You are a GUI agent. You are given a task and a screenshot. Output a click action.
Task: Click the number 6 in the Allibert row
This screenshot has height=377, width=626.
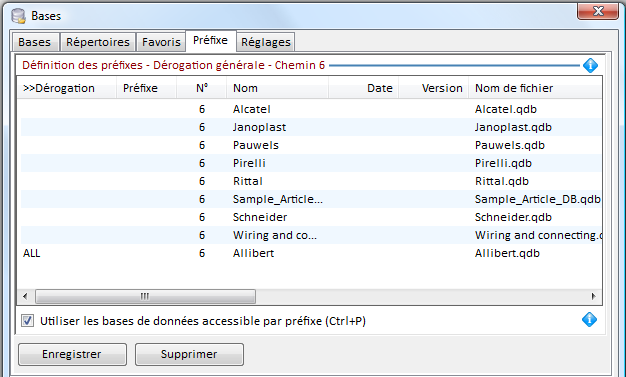click(x=202, y=253)
